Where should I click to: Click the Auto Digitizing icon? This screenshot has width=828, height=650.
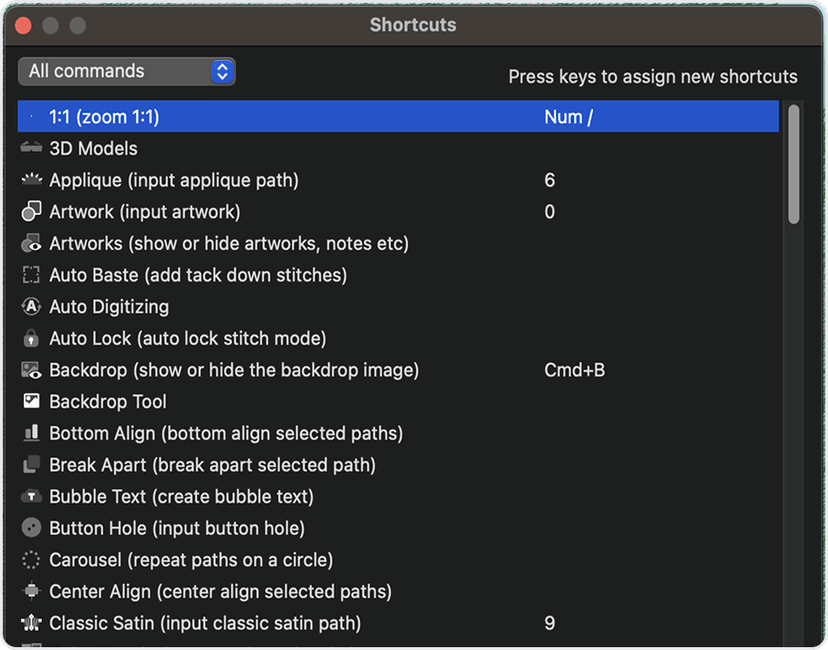pos(31,307)
